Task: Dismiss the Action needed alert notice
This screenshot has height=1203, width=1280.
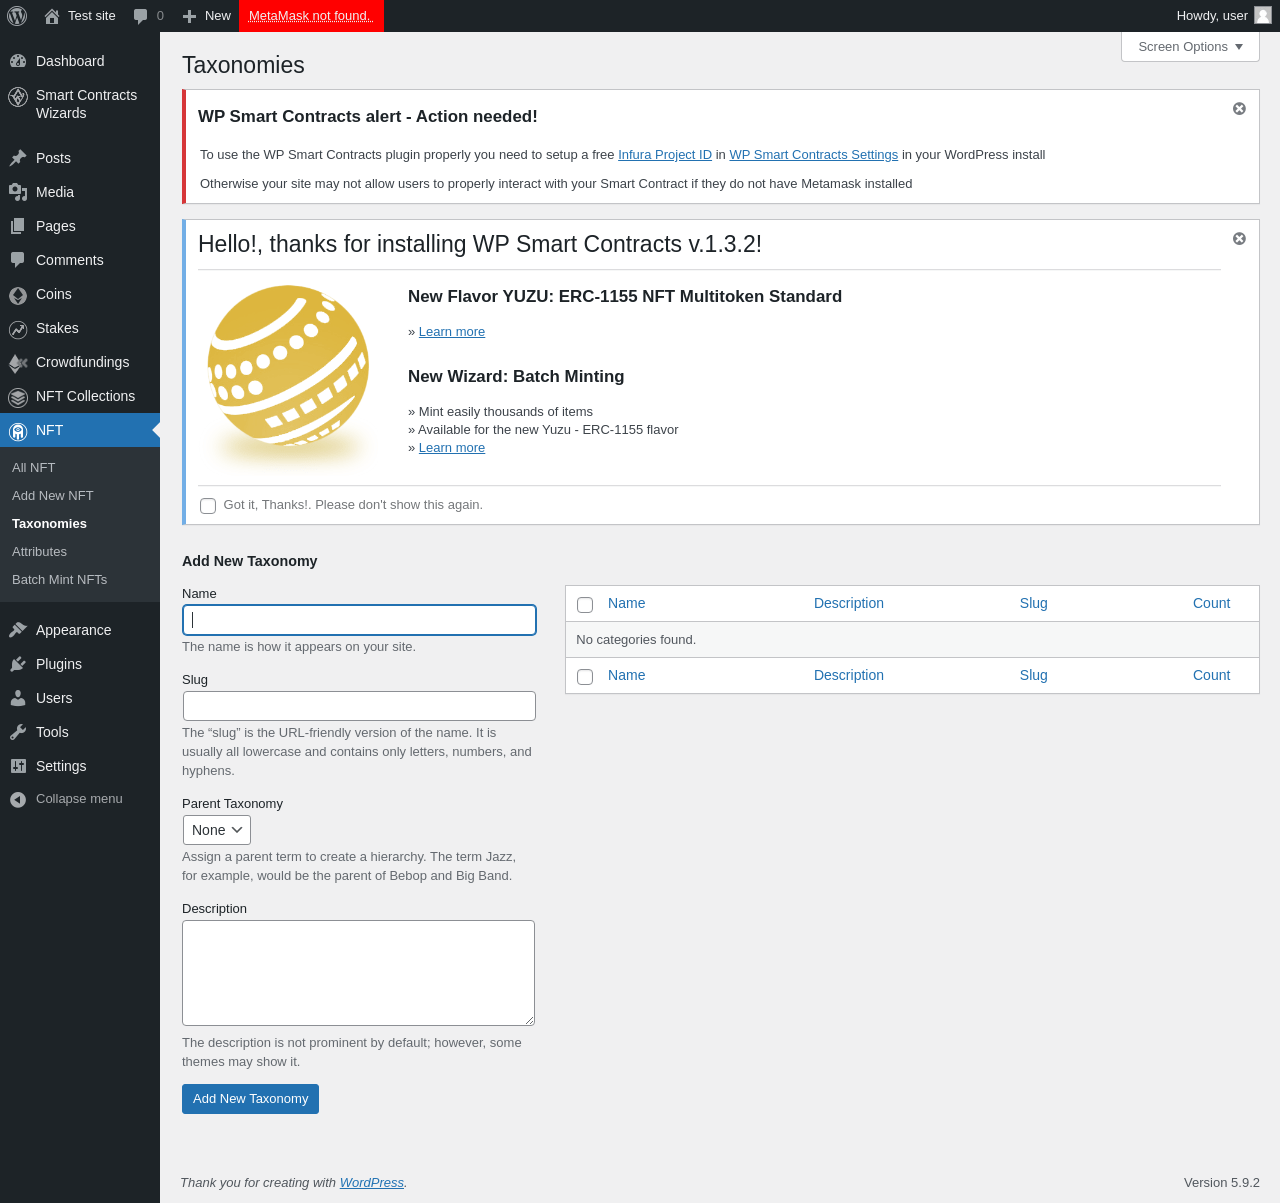Action: (1239, 108)
